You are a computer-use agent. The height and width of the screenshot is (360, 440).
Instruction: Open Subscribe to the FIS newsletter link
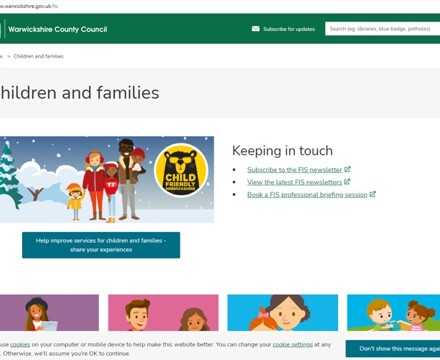coord(295,170)
